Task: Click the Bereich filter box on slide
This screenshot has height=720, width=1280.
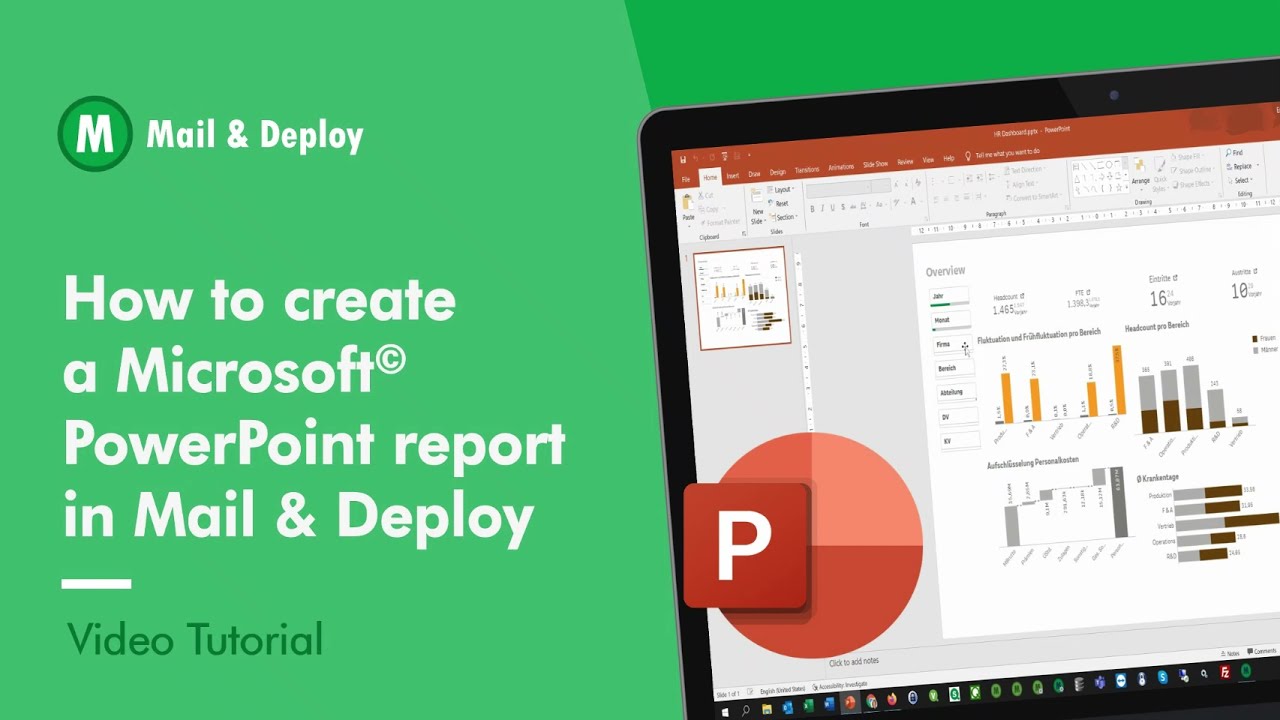Action: coord(955,370)
